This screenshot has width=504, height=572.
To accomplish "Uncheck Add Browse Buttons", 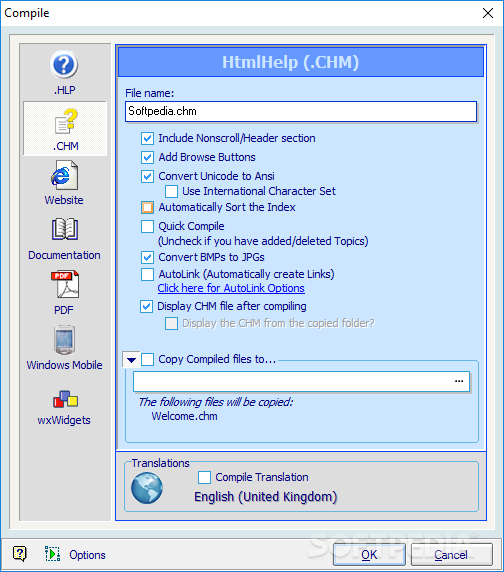I will pyautogui.click(x=147, y=157).
